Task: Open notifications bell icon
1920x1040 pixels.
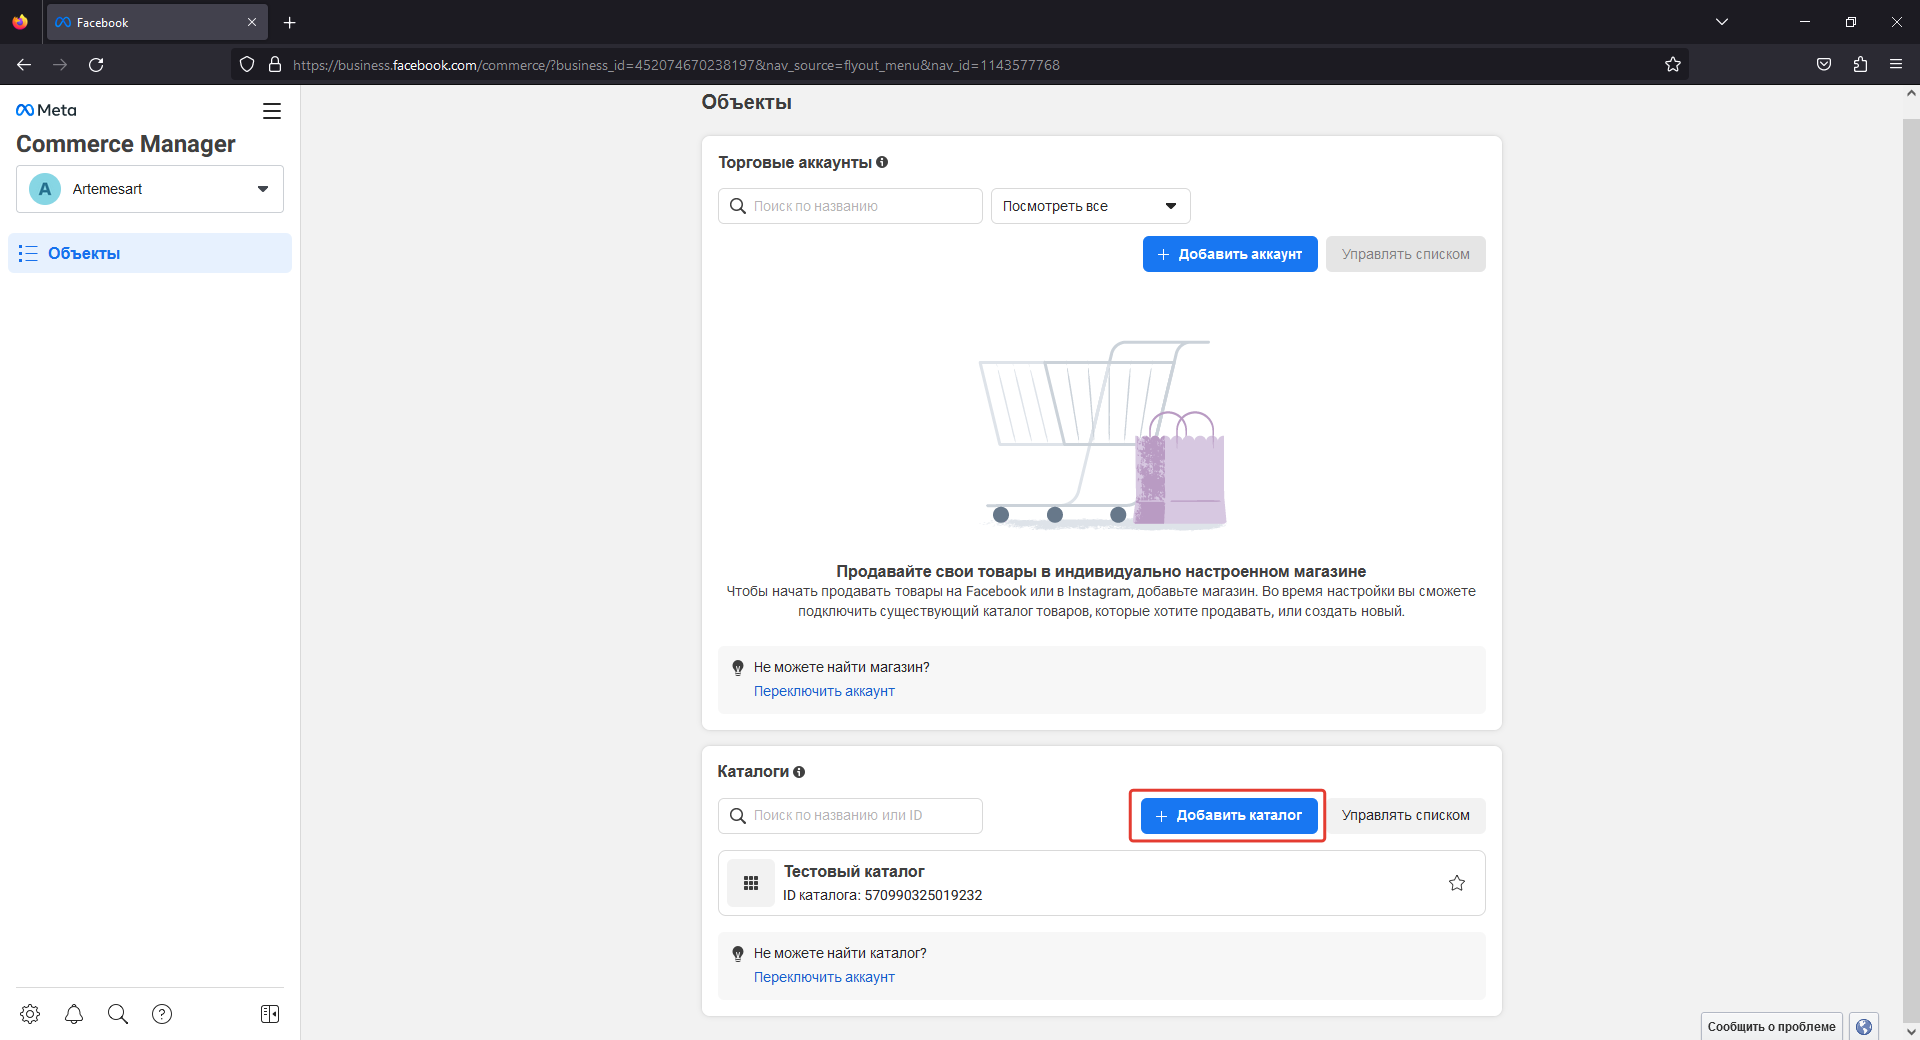Action: pyautogui.click(x=74, y=1014)
